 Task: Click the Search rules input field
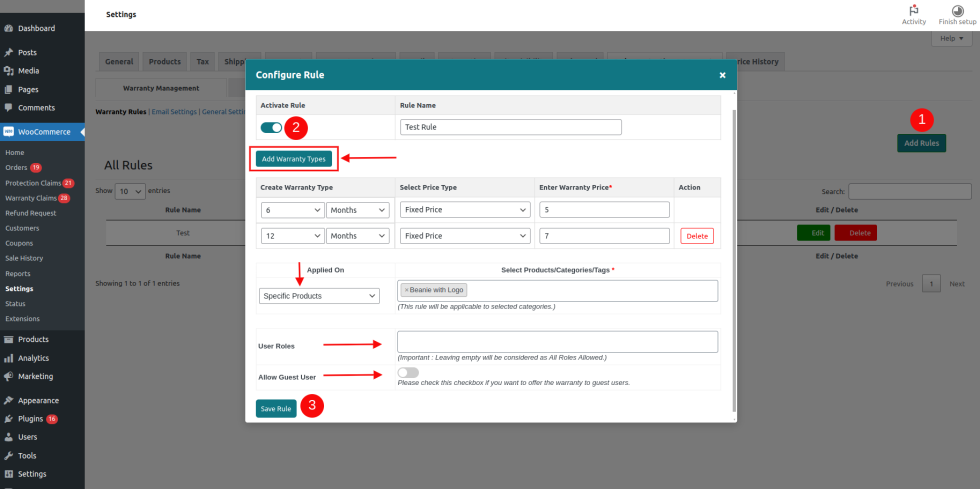pos(909,191)
